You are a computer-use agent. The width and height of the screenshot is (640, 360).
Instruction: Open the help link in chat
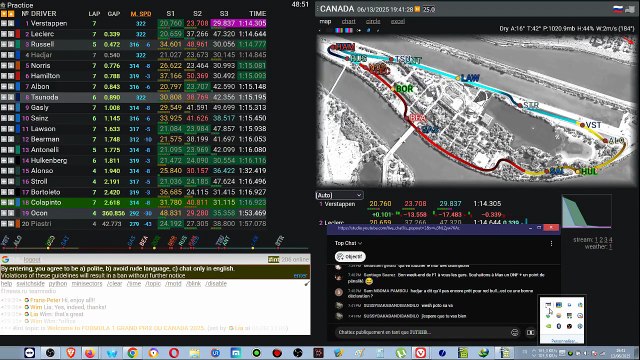6,284
